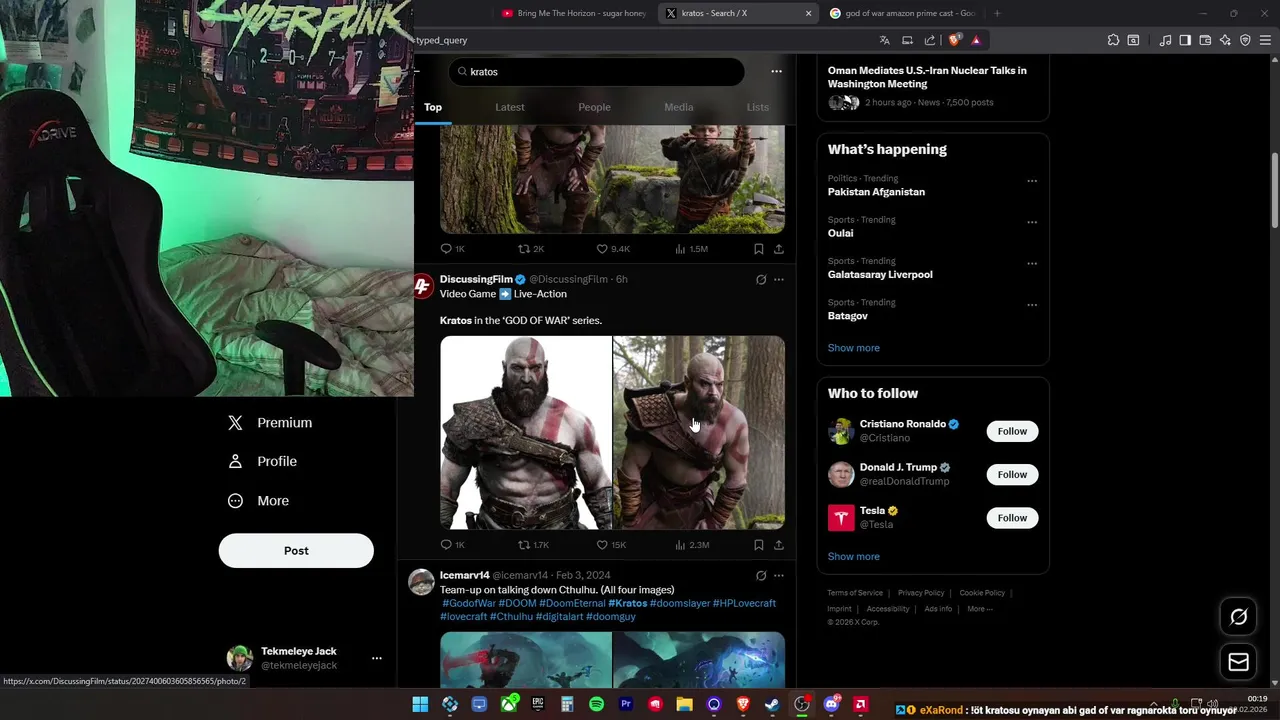Open Brave Wallet icon
This screenshot has height=720, width=1280.
(x=1205, y=40)
